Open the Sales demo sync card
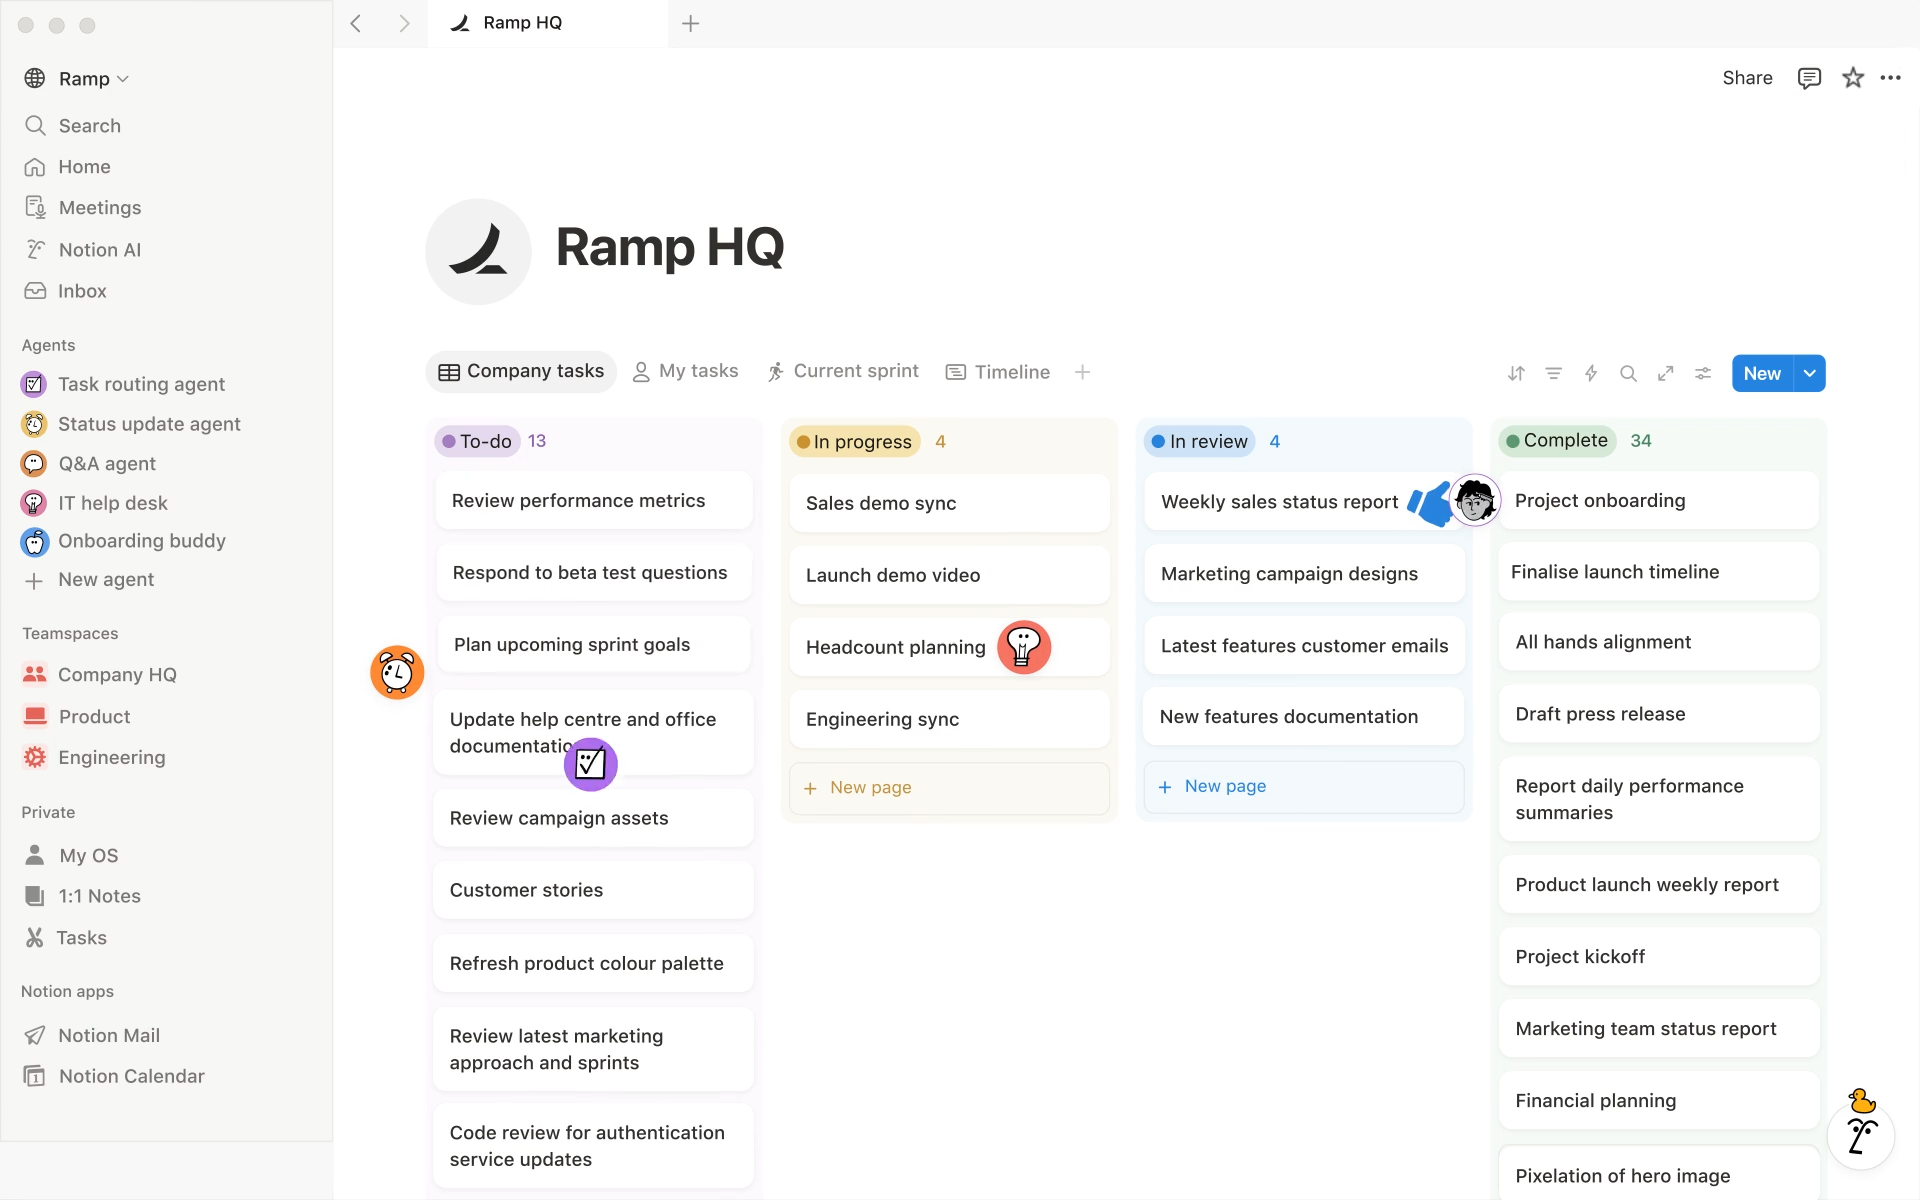Image resolution: width=1920 pixels, height=1200 pixels. pos(950,503)
